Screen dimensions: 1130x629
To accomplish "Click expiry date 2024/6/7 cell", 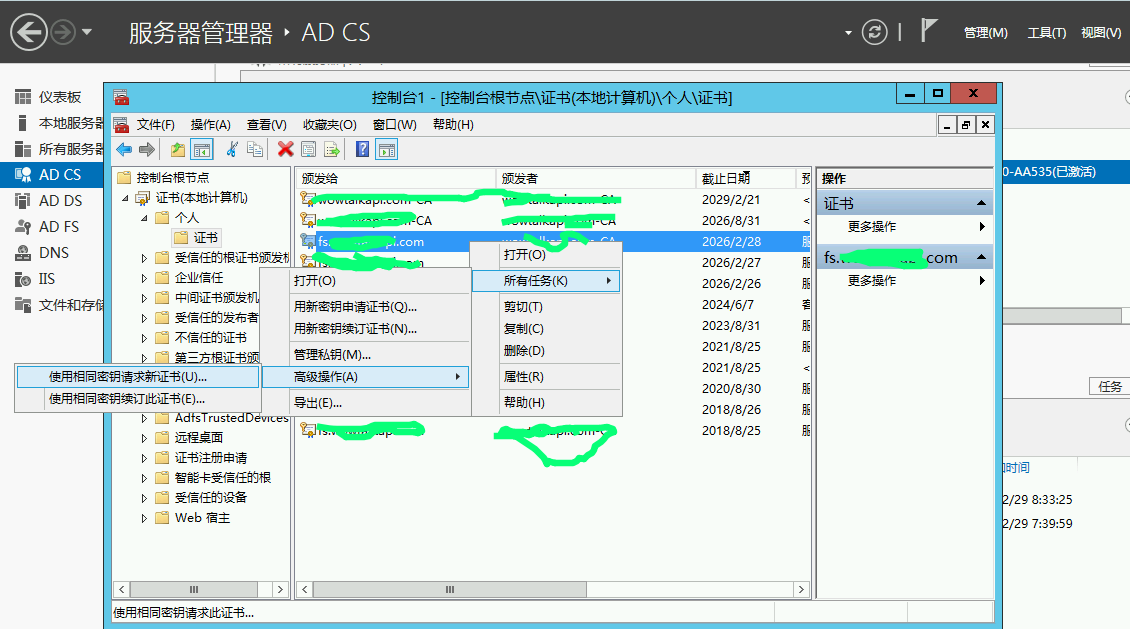I will coord(728,305).
